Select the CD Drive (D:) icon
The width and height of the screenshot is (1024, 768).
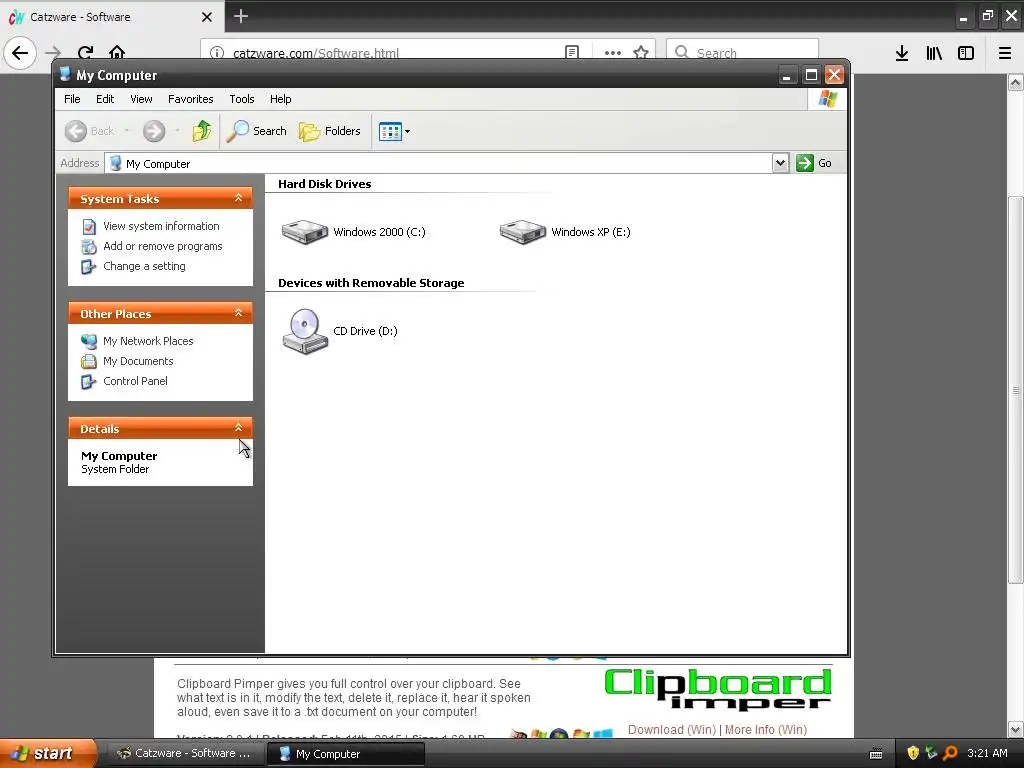pos(305,331)
